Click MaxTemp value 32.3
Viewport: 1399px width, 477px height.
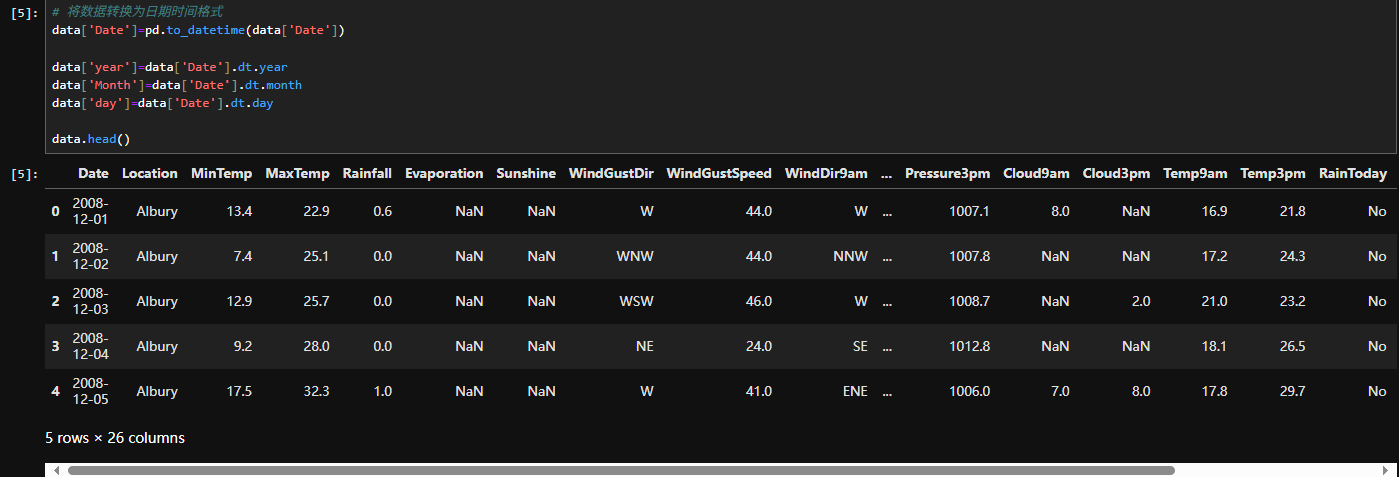[x=316, y=391]
